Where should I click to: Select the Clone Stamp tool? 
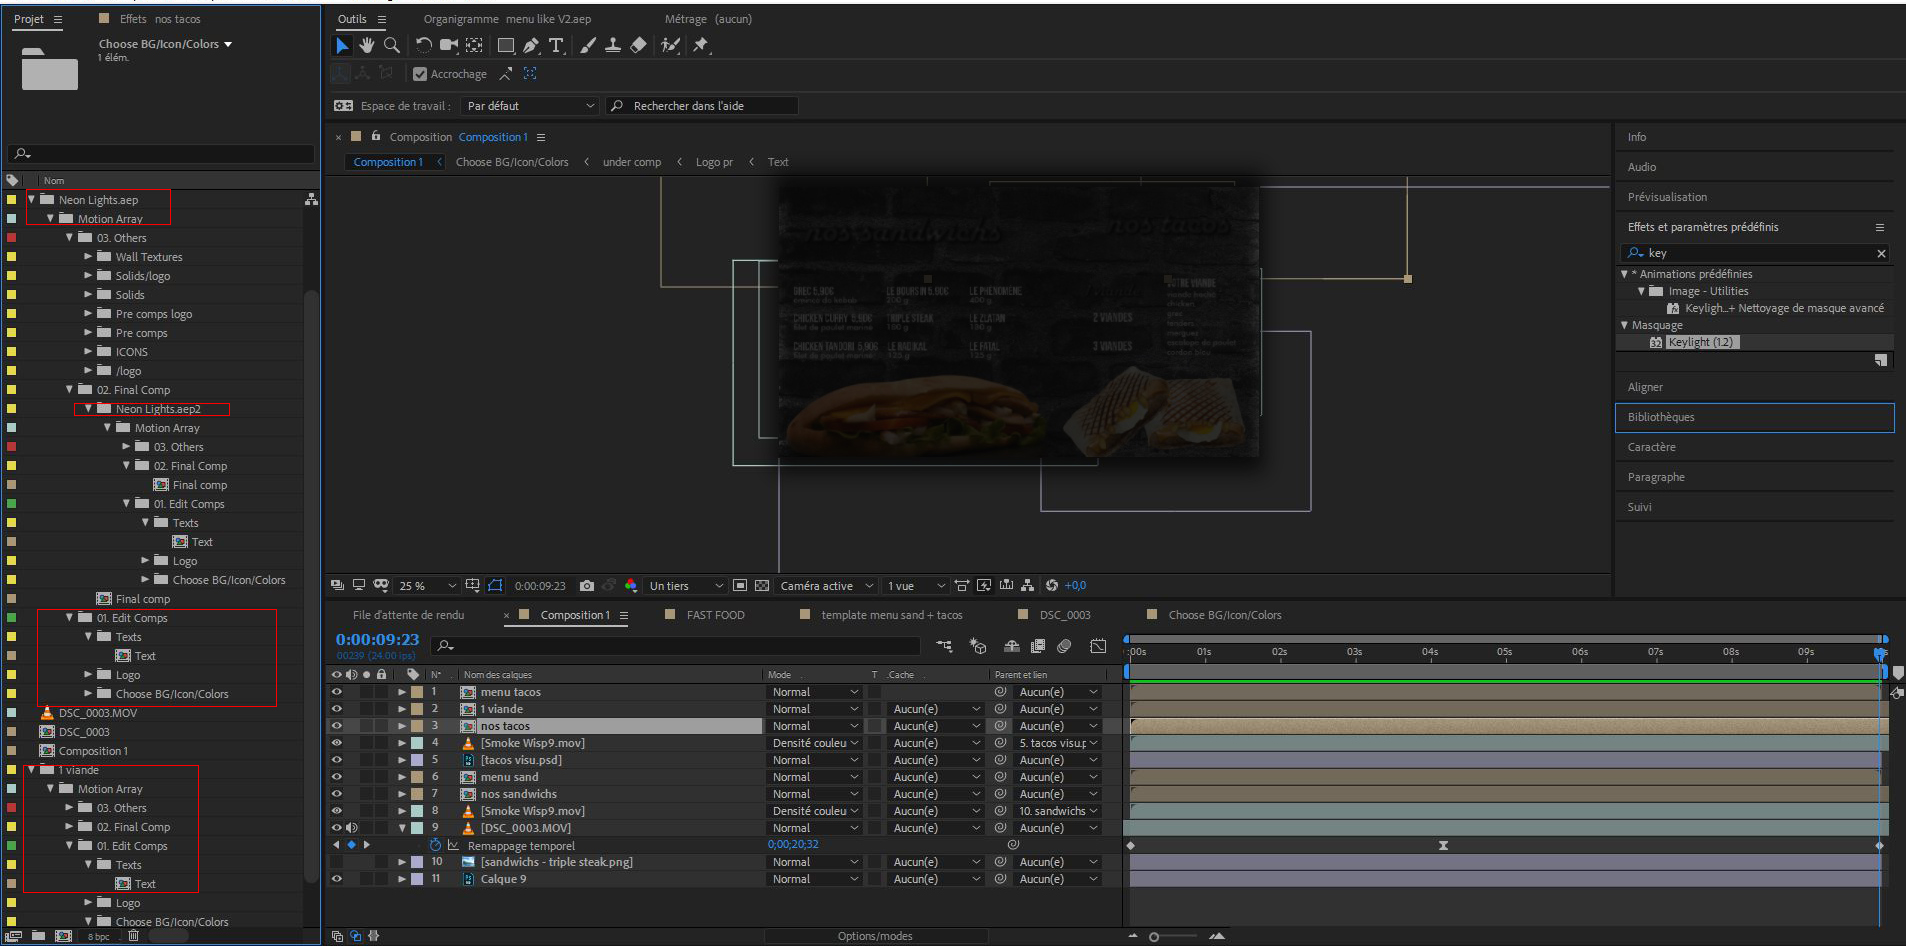point(613,45)
